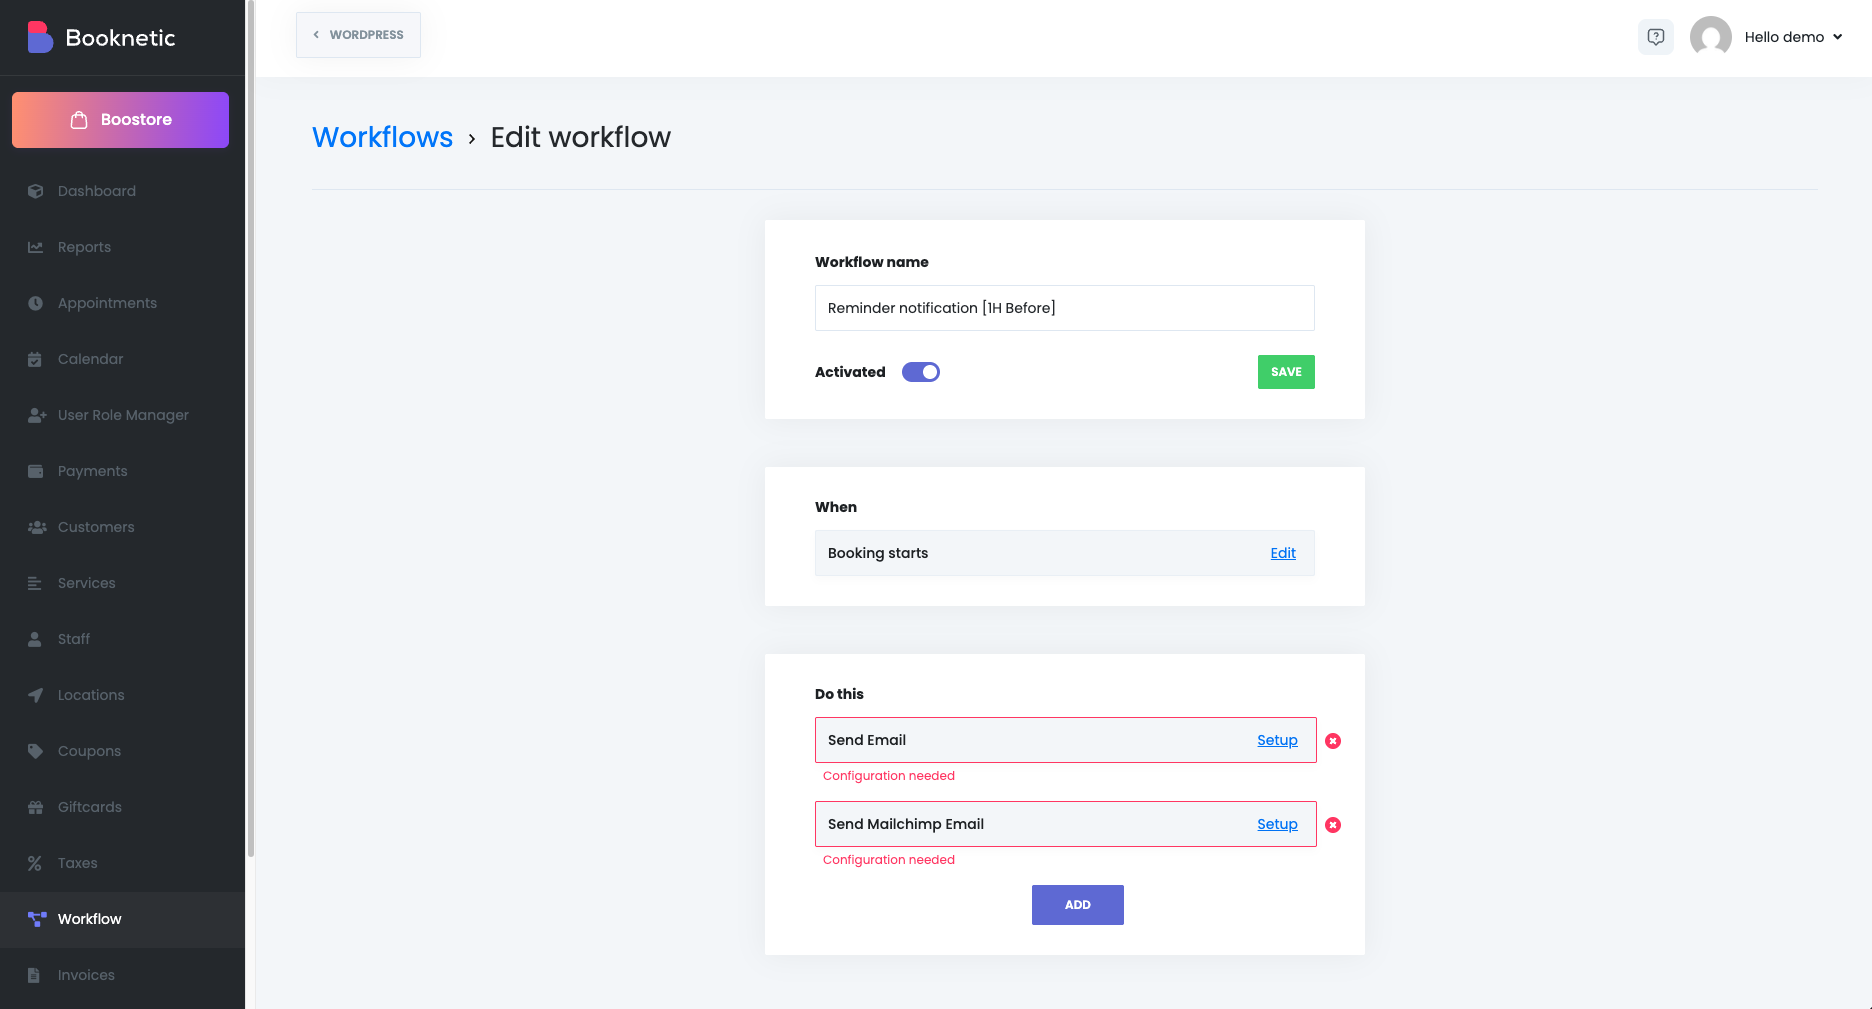Click the Invoices document icon
This screenshot has width=1872, height=1009.
pyautogui.click(x=34, y=975)
